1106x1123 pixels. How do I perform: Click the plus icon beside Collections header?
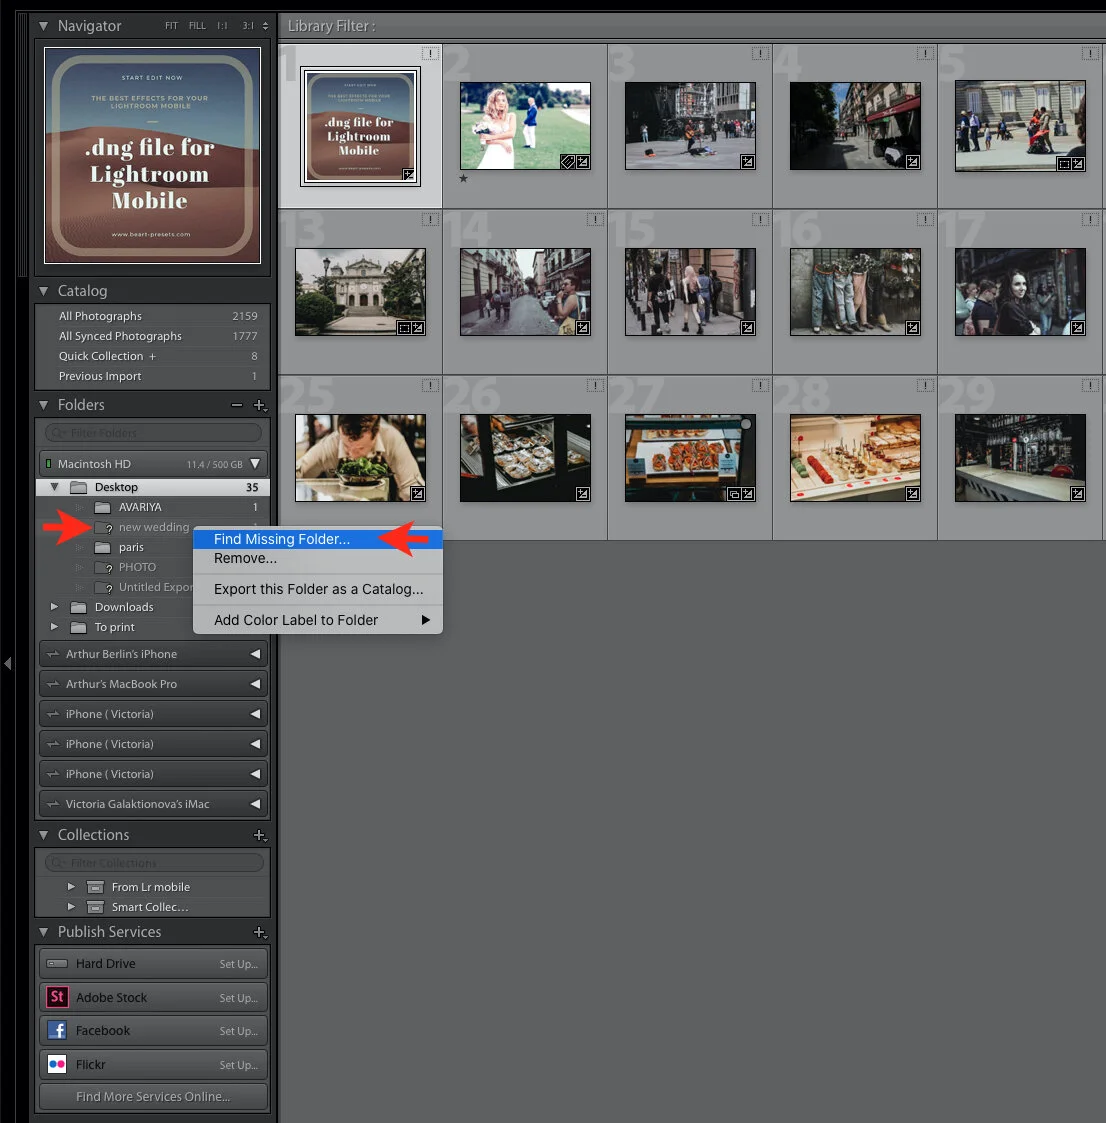pyautogui.click(x=260, y=835)
